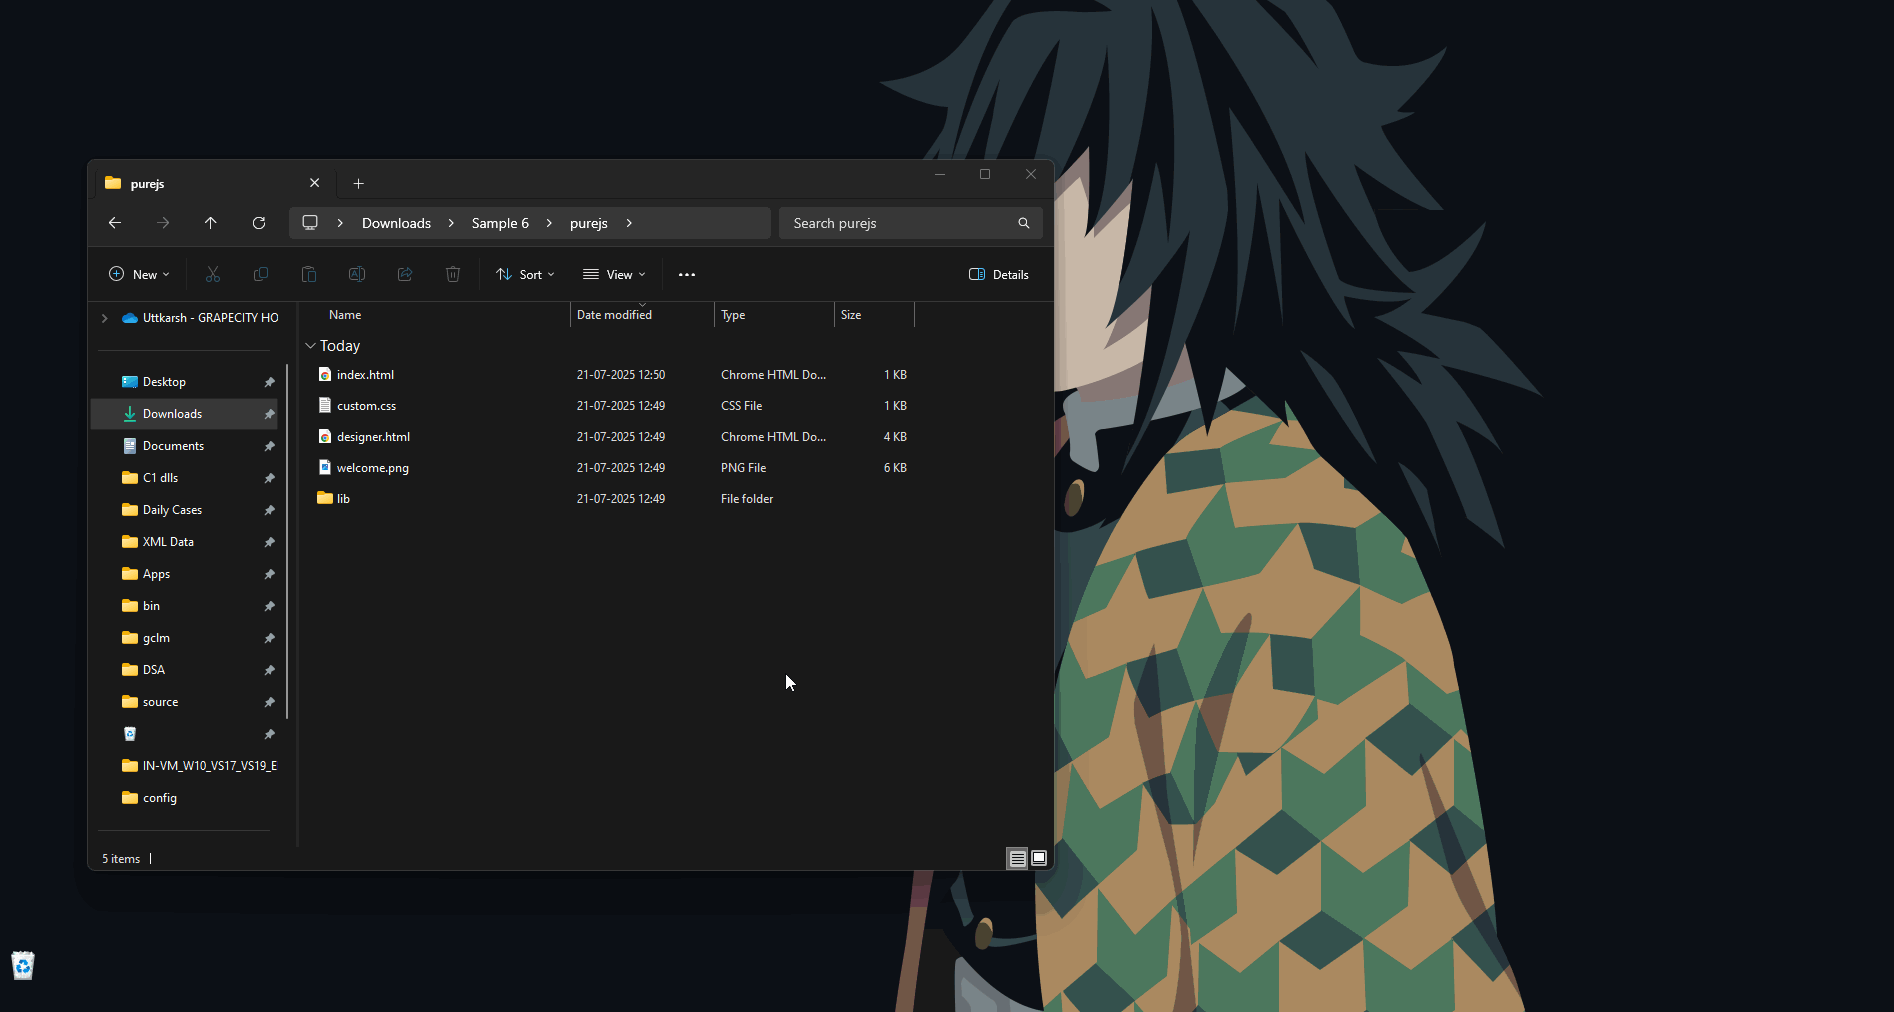Expand chevron after purejs breadcrumb

[629, 223]
